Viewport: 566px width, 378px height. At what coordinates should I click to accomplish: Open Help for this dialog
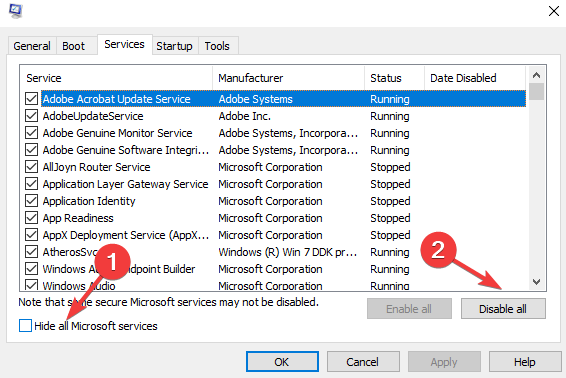pos(524,362)
